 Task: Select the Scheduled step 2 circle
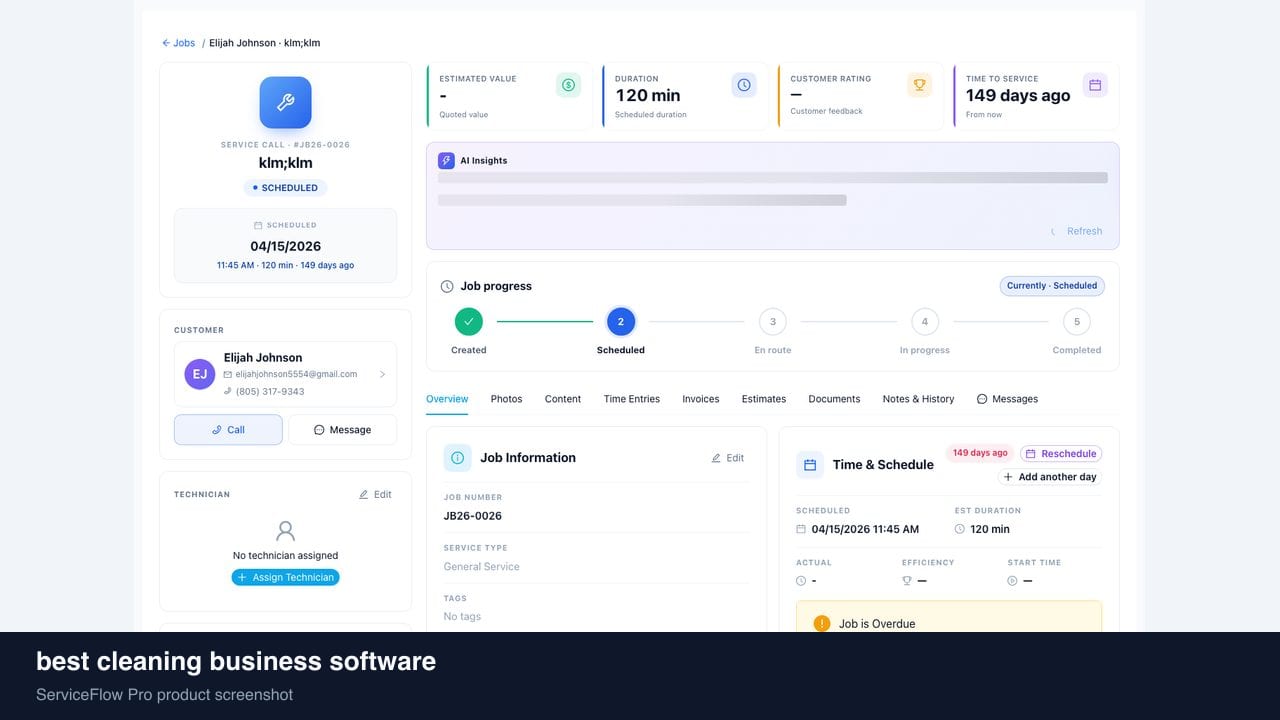(621, 322)
